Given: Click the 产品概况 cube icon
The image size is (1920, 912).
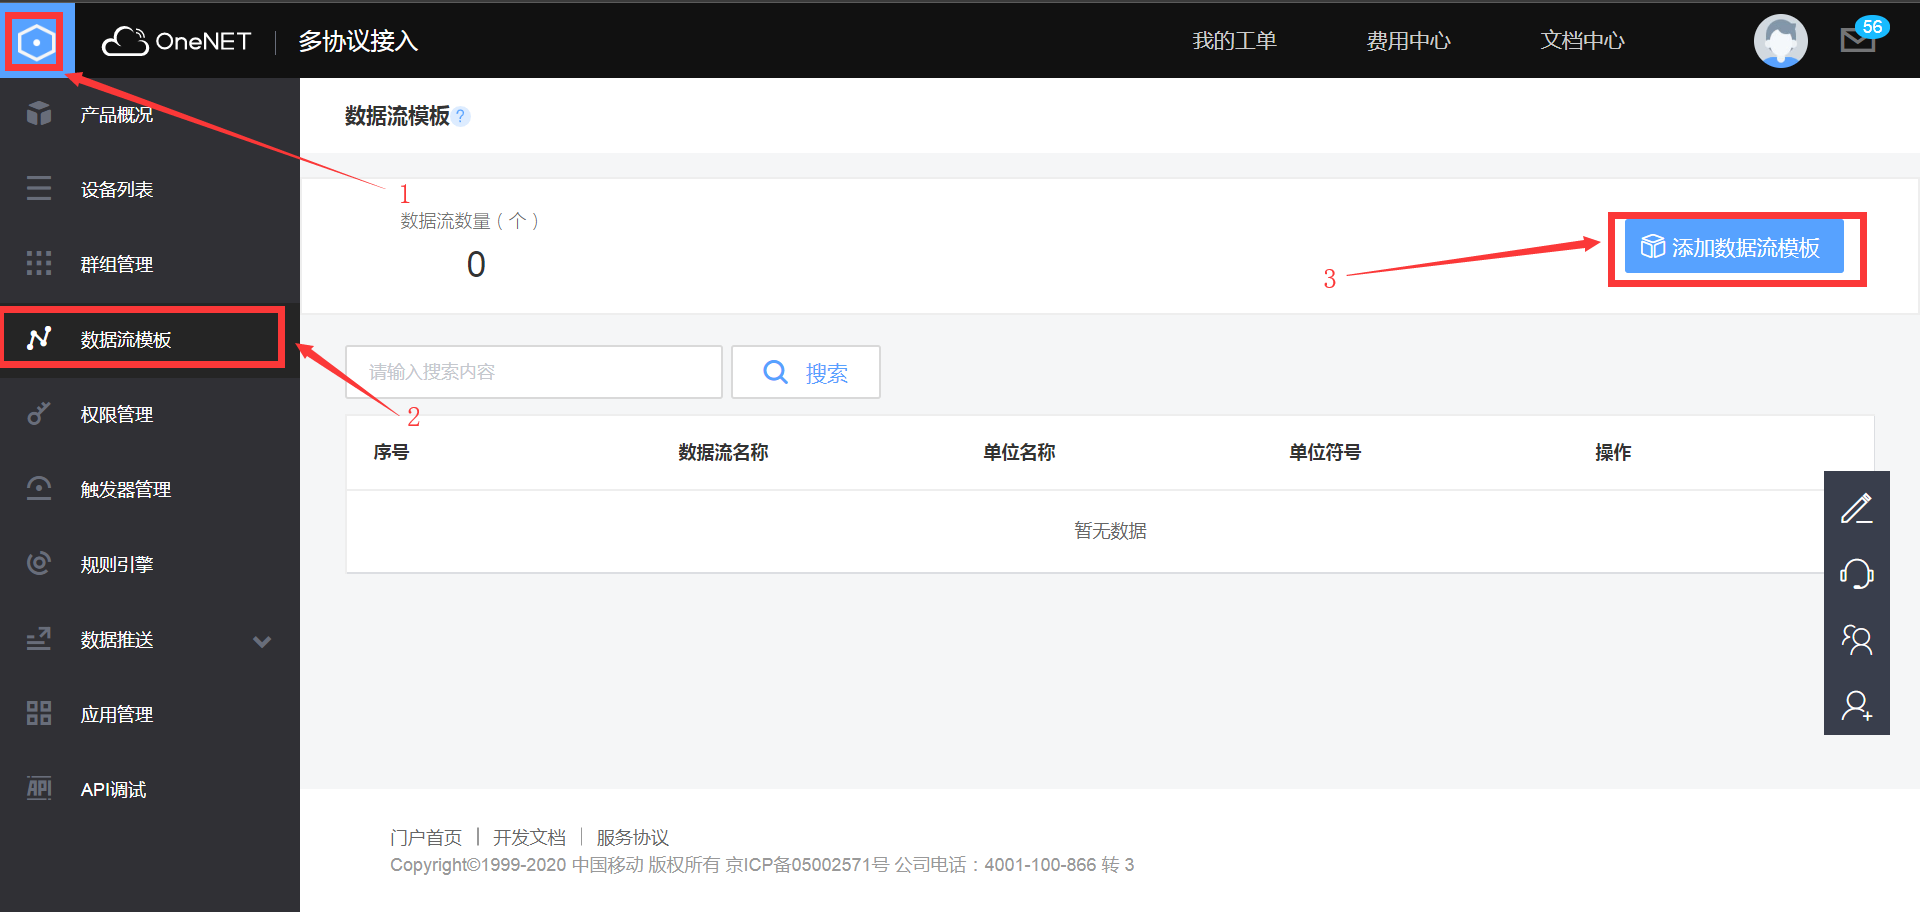Looking at the screenshot, I should pos(39,114).
